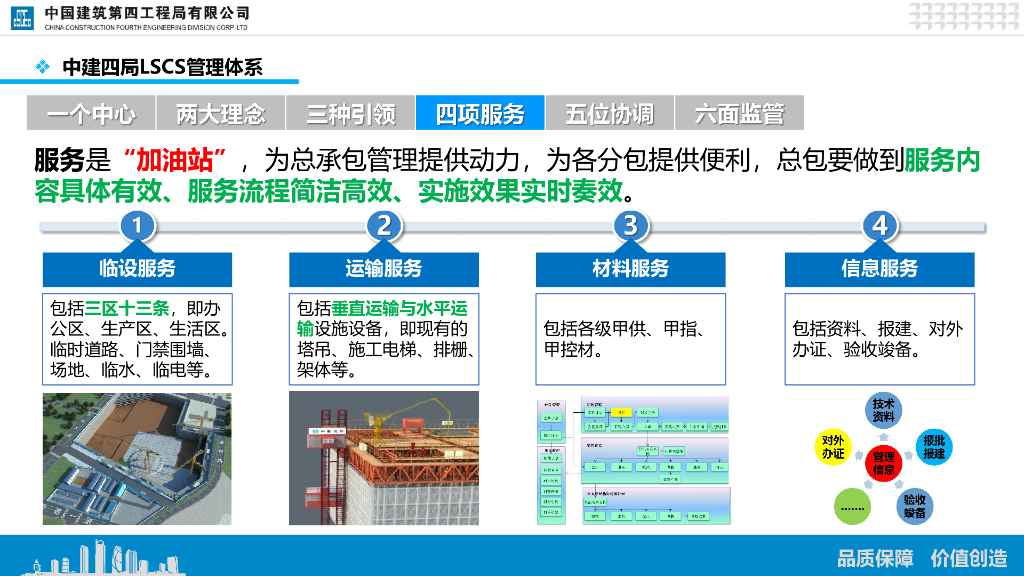
Task: Click the 包括资料、报建、对外办证 description text
Action: pos(877,339)
